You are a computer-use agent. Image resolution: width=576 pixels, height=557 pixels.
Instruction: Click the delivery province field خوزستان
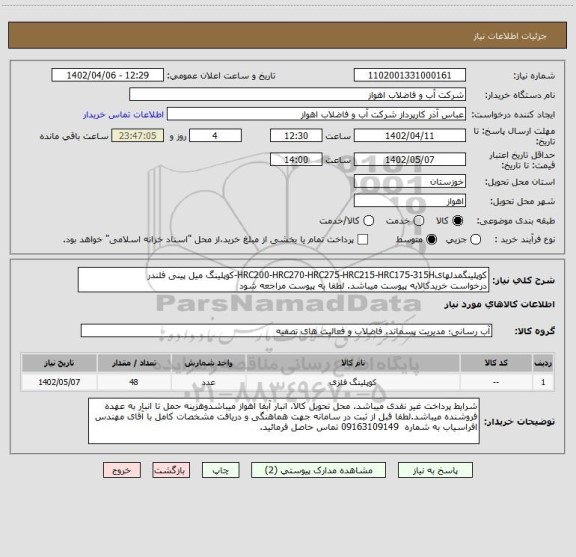coord(410,182)
